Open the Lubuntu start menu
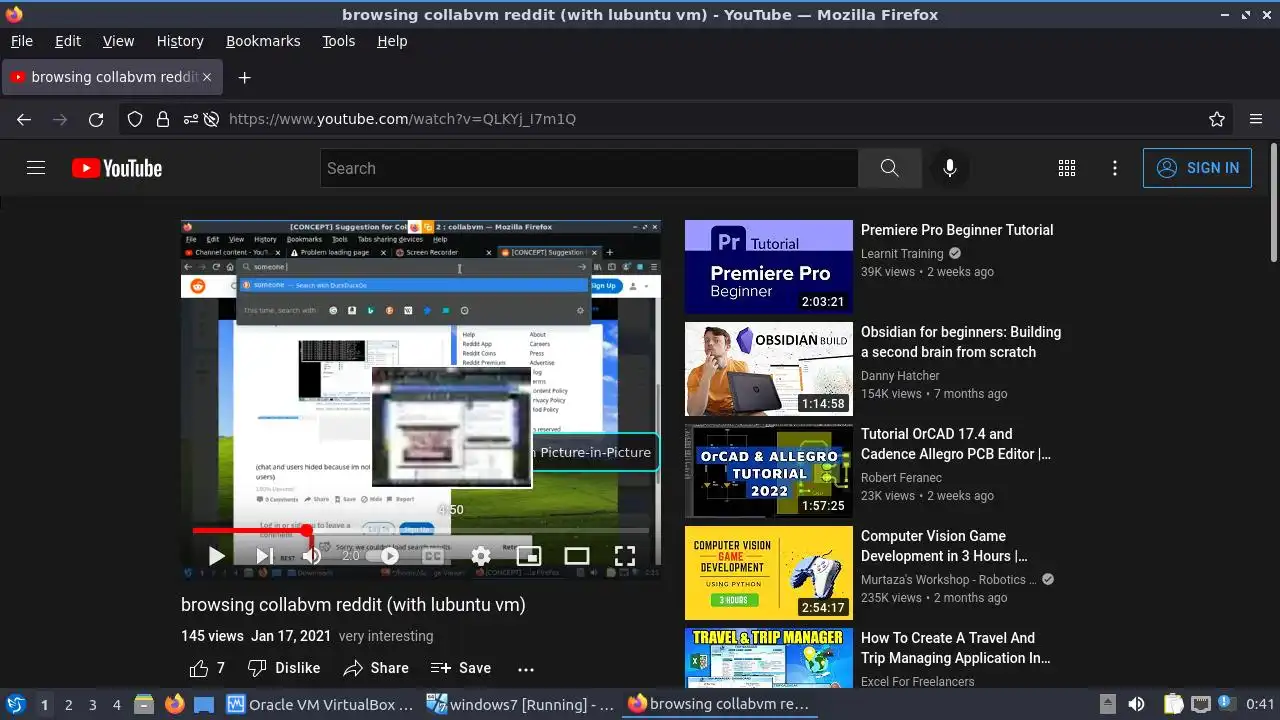The width and height of the screenshot is (1280, 720). click(15, 704)
